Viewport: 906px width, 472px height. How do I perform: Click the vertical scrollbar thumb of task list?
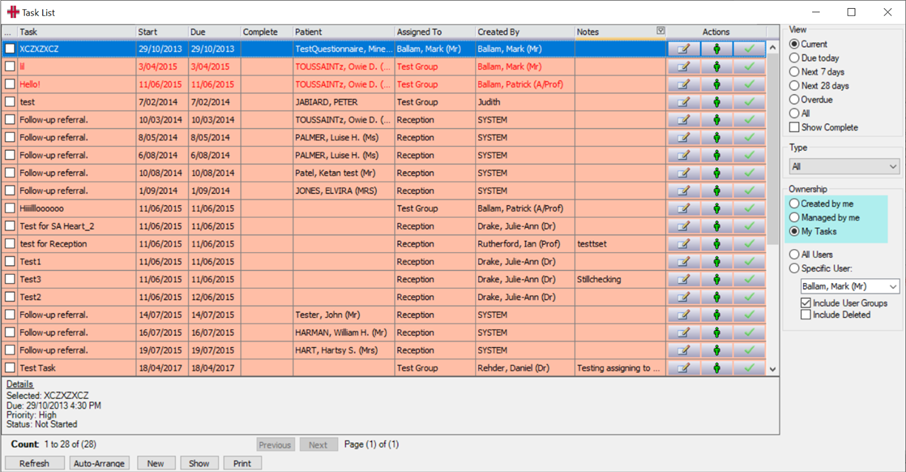pos(773,149)
